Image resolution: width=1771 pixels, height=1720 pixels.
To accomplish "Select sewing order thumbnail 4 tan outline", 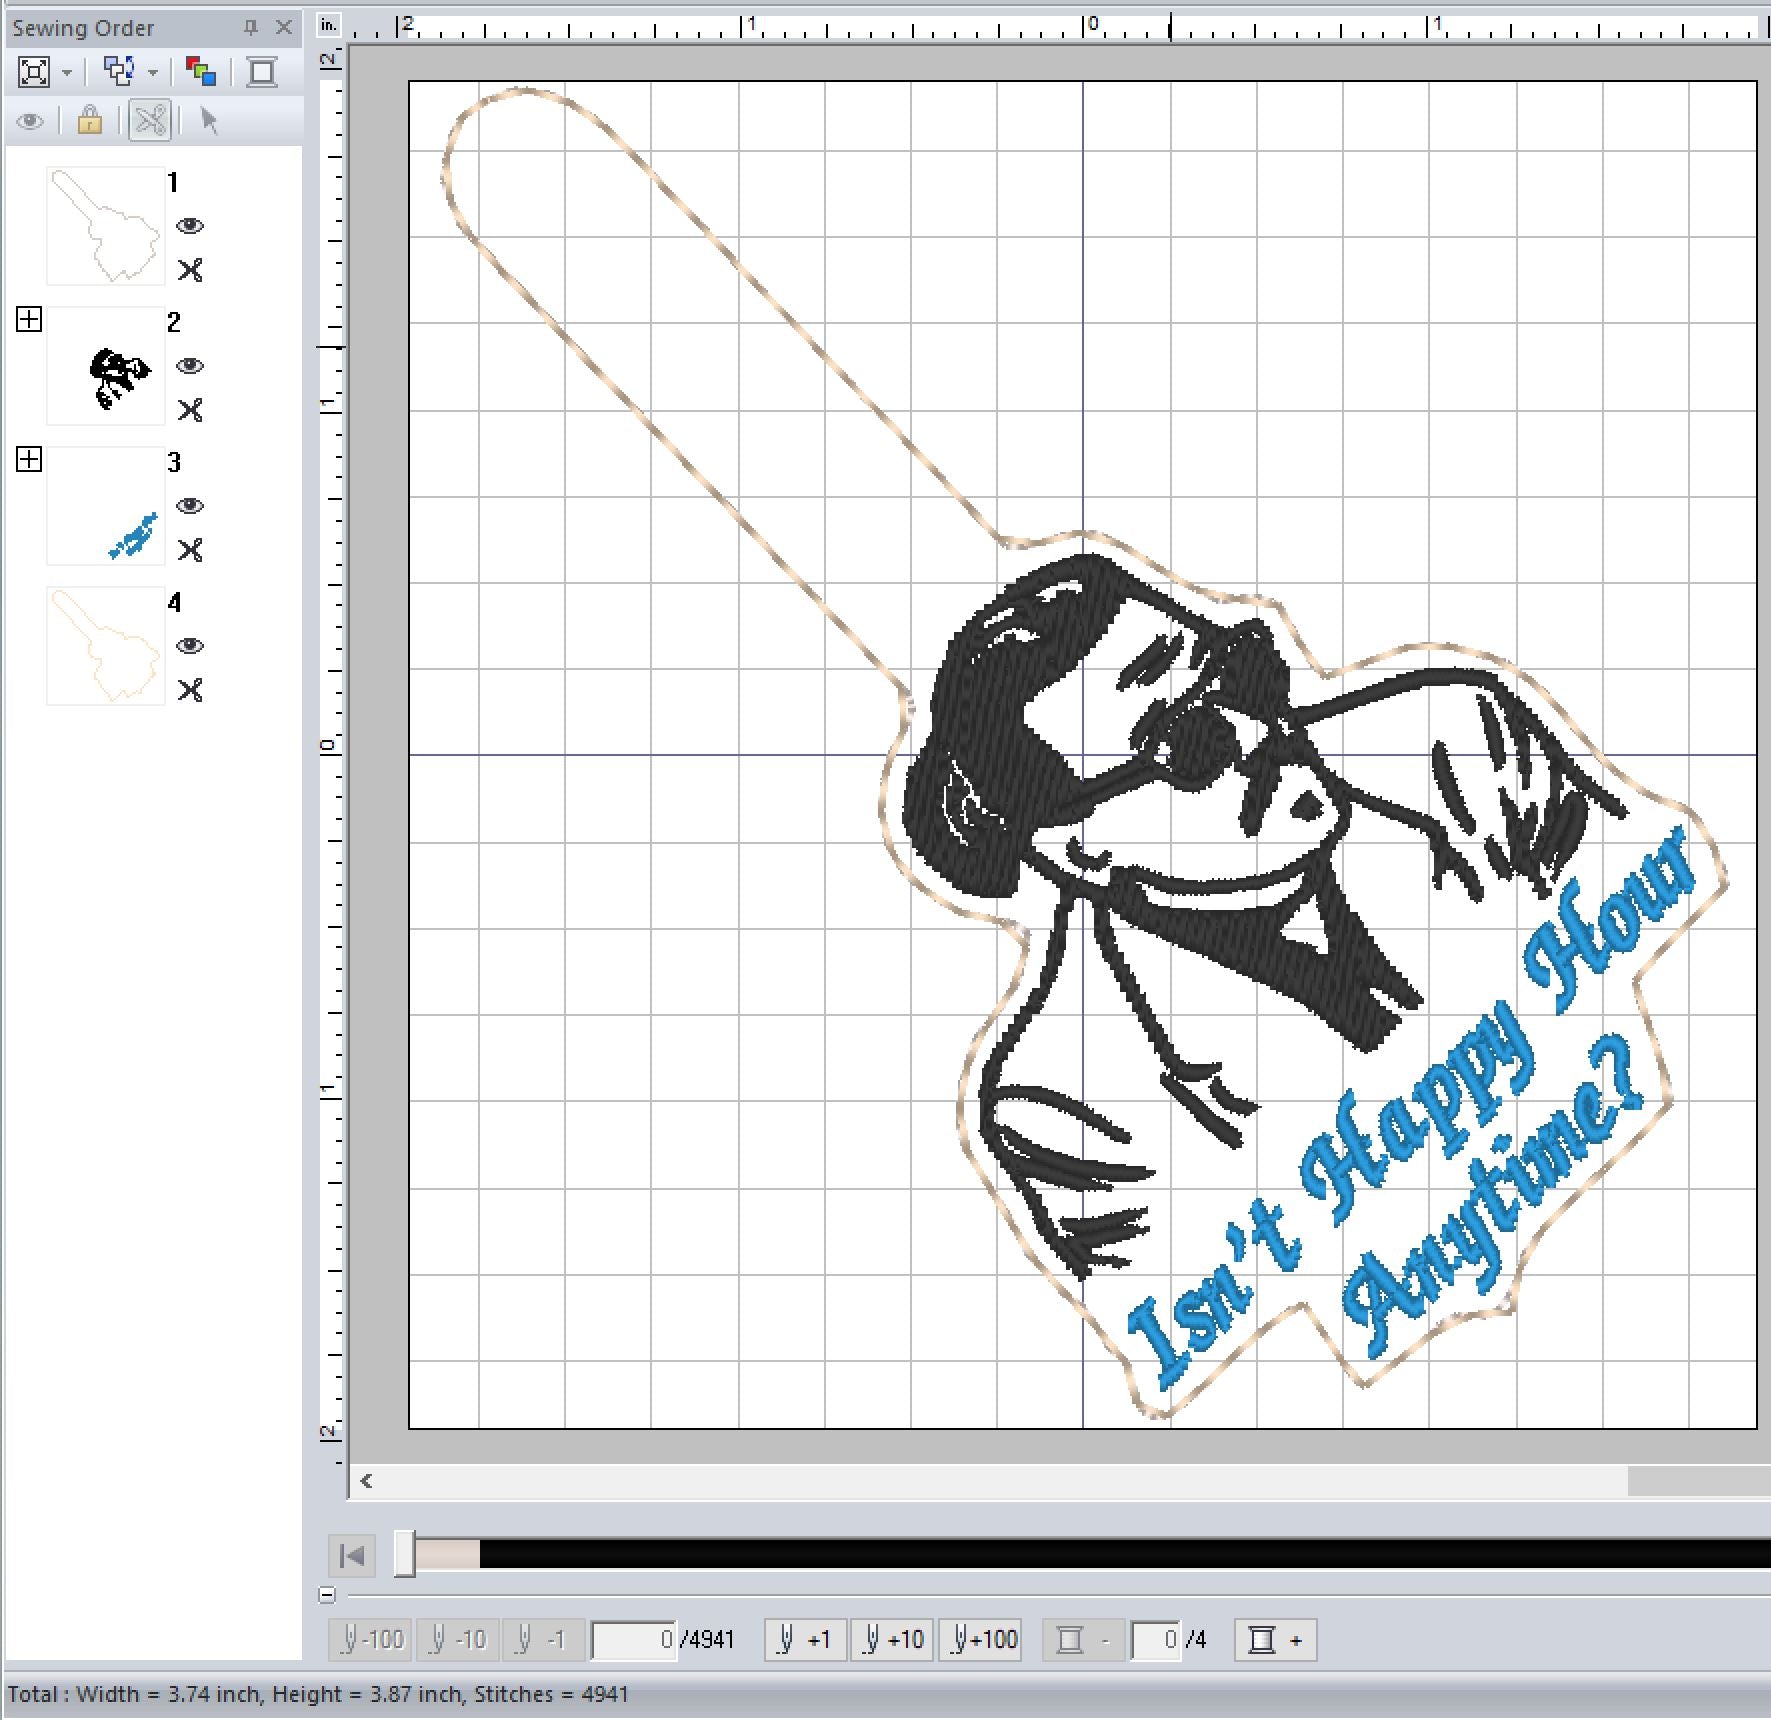I will 105,646.
